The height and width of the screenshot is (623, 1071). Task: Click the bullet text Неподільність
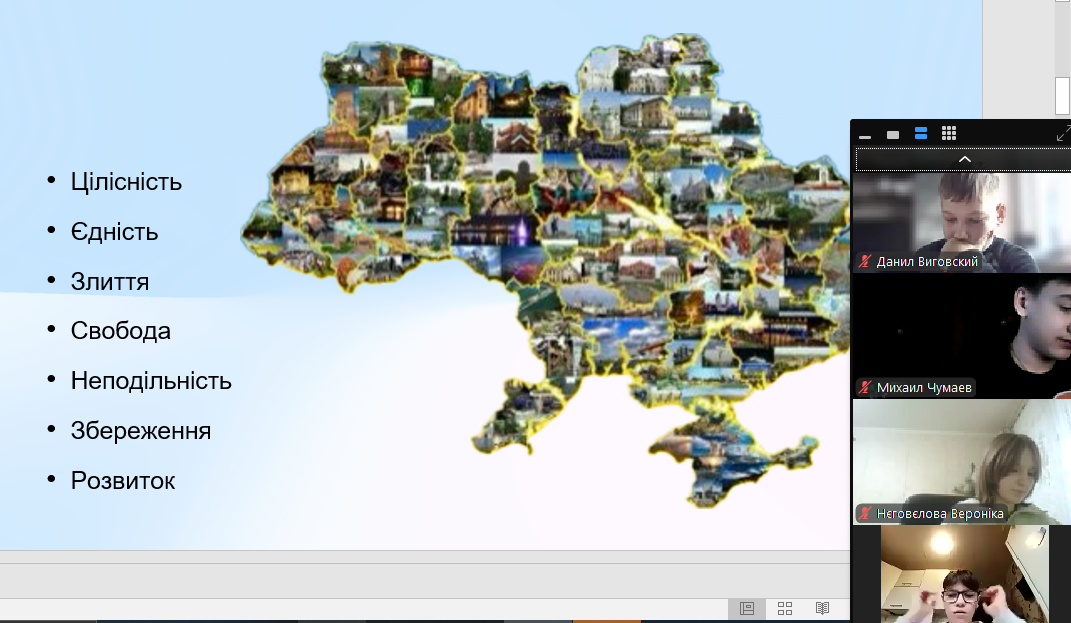click(x=151, y=380)
